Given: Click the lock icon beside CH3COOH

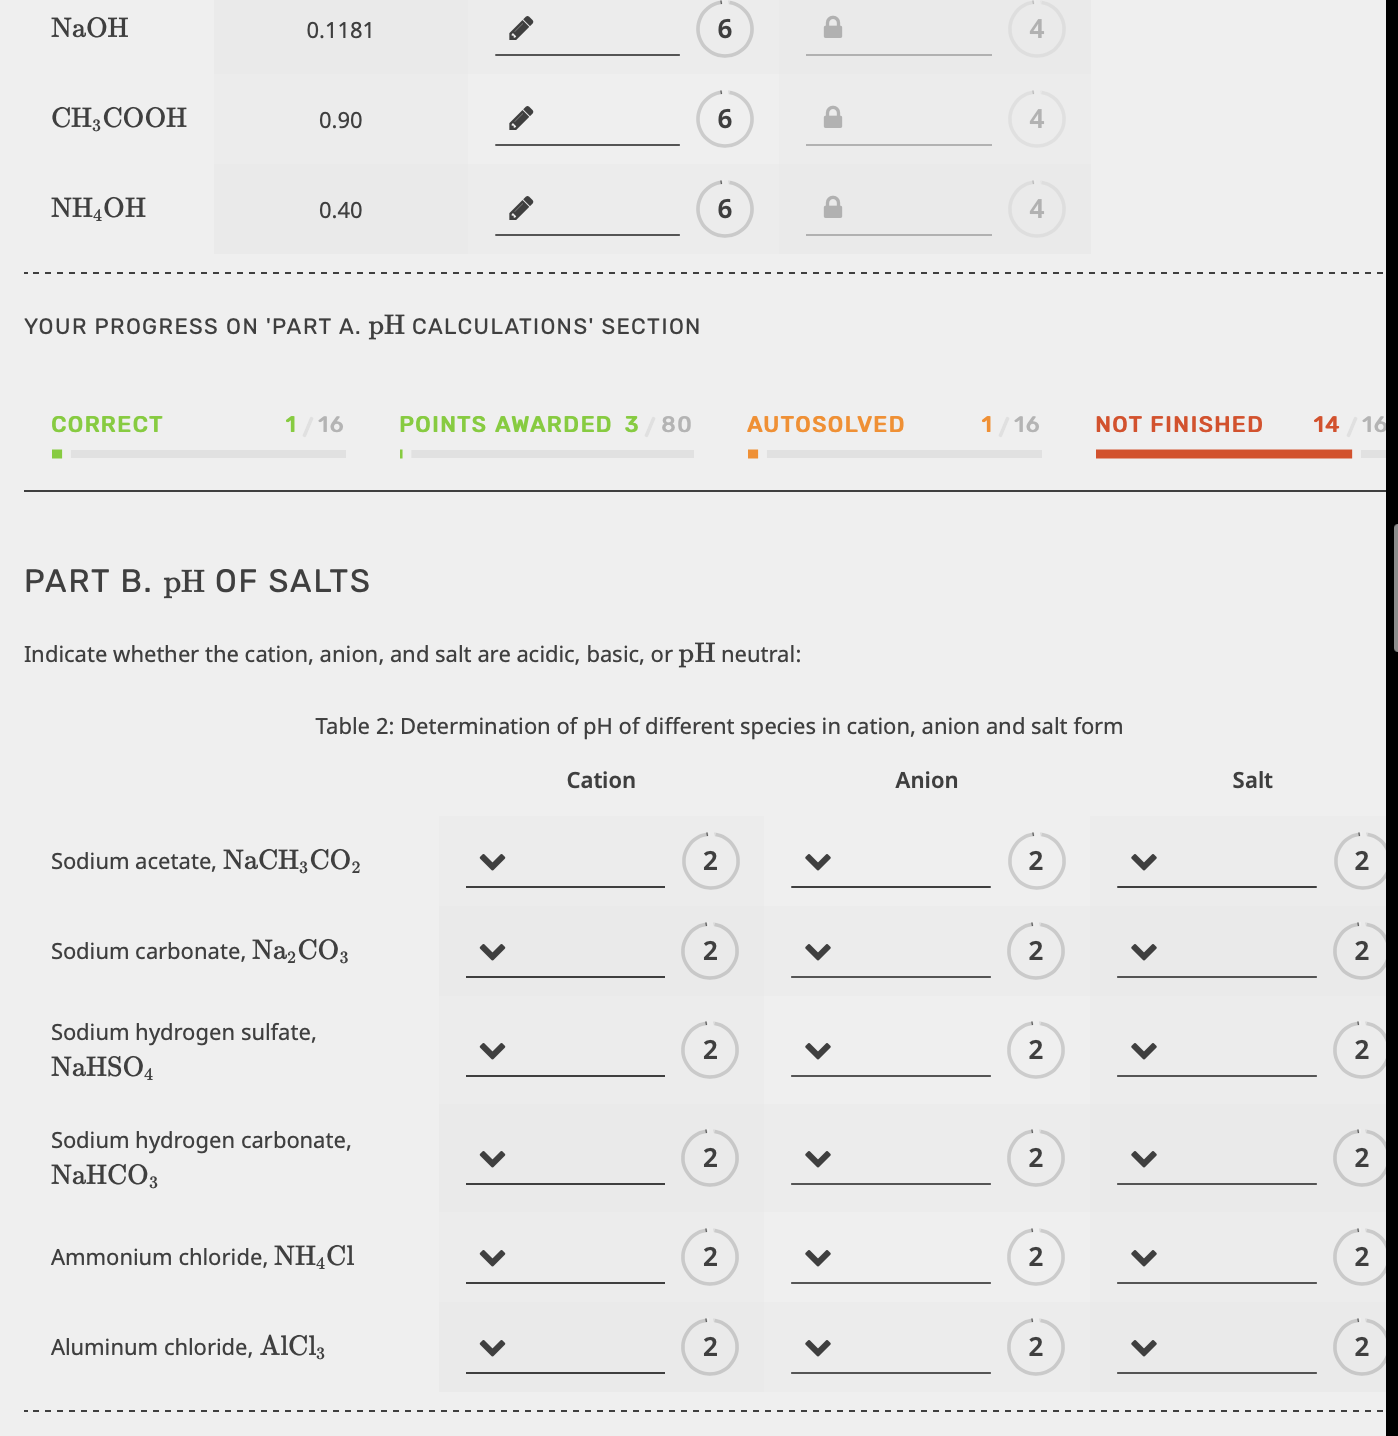Looking at the screenshot, I should point(832,118).
